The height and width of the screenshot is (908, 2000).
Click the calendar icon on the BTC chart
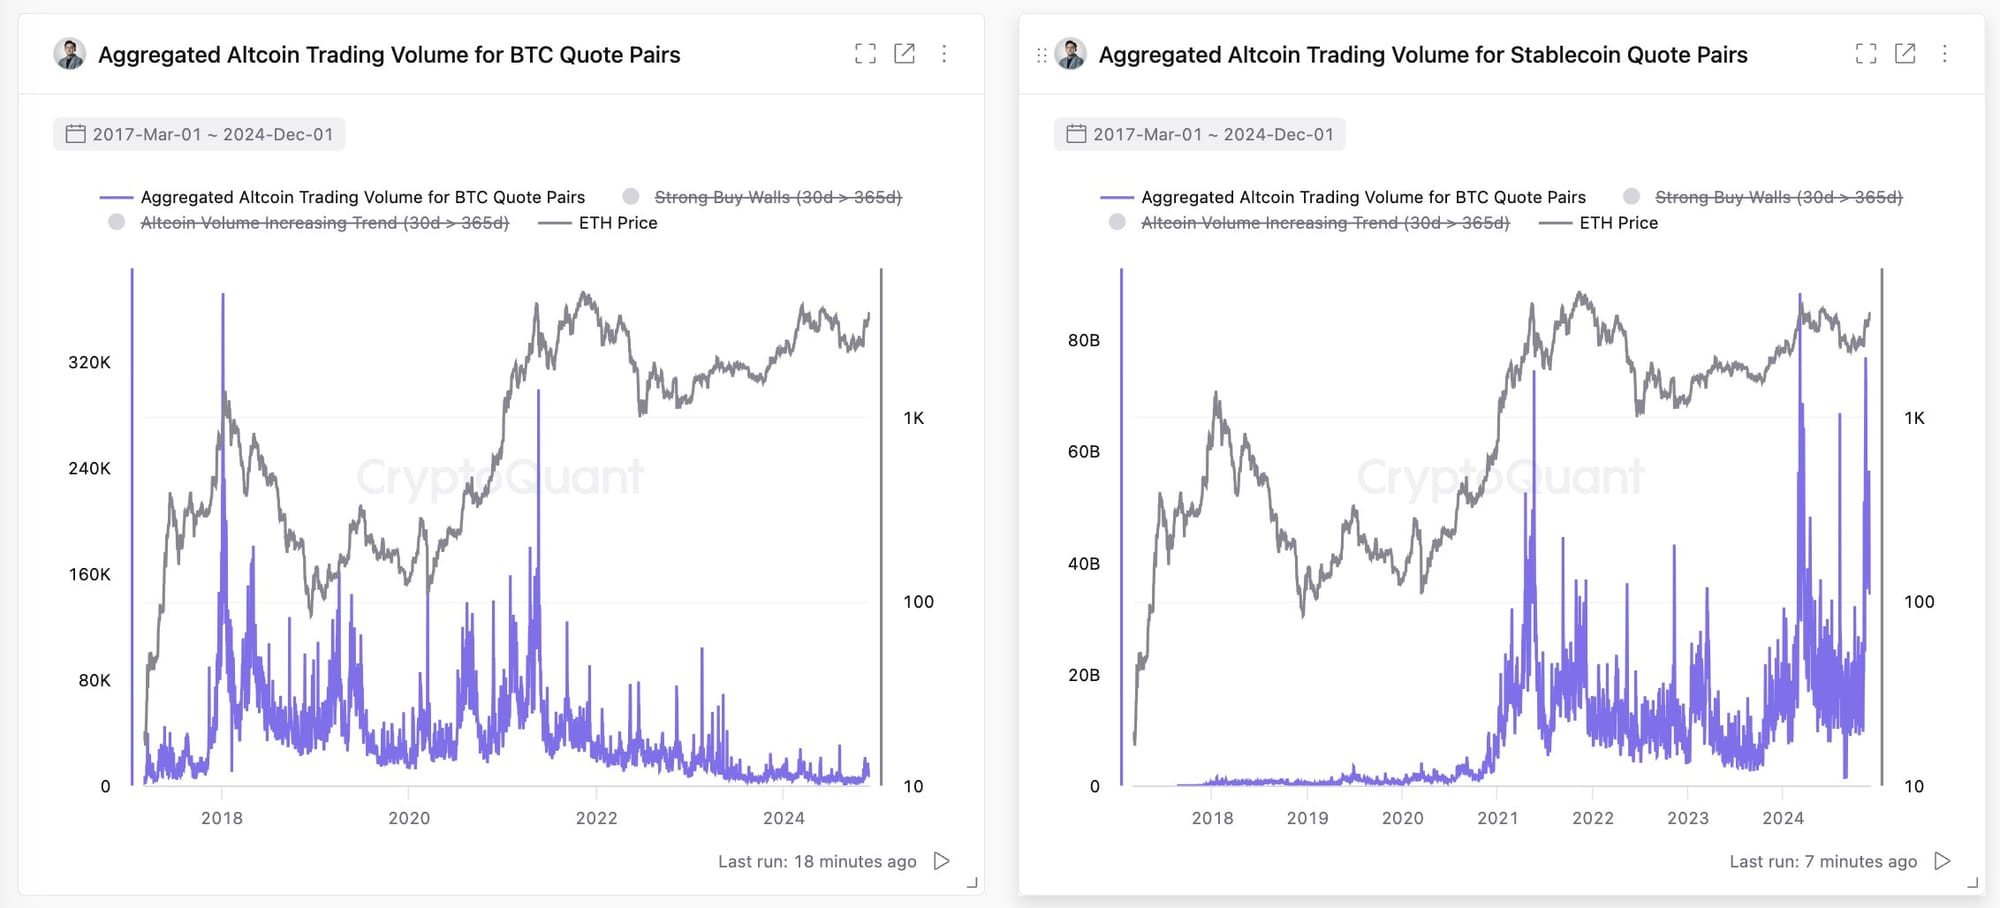75,133
